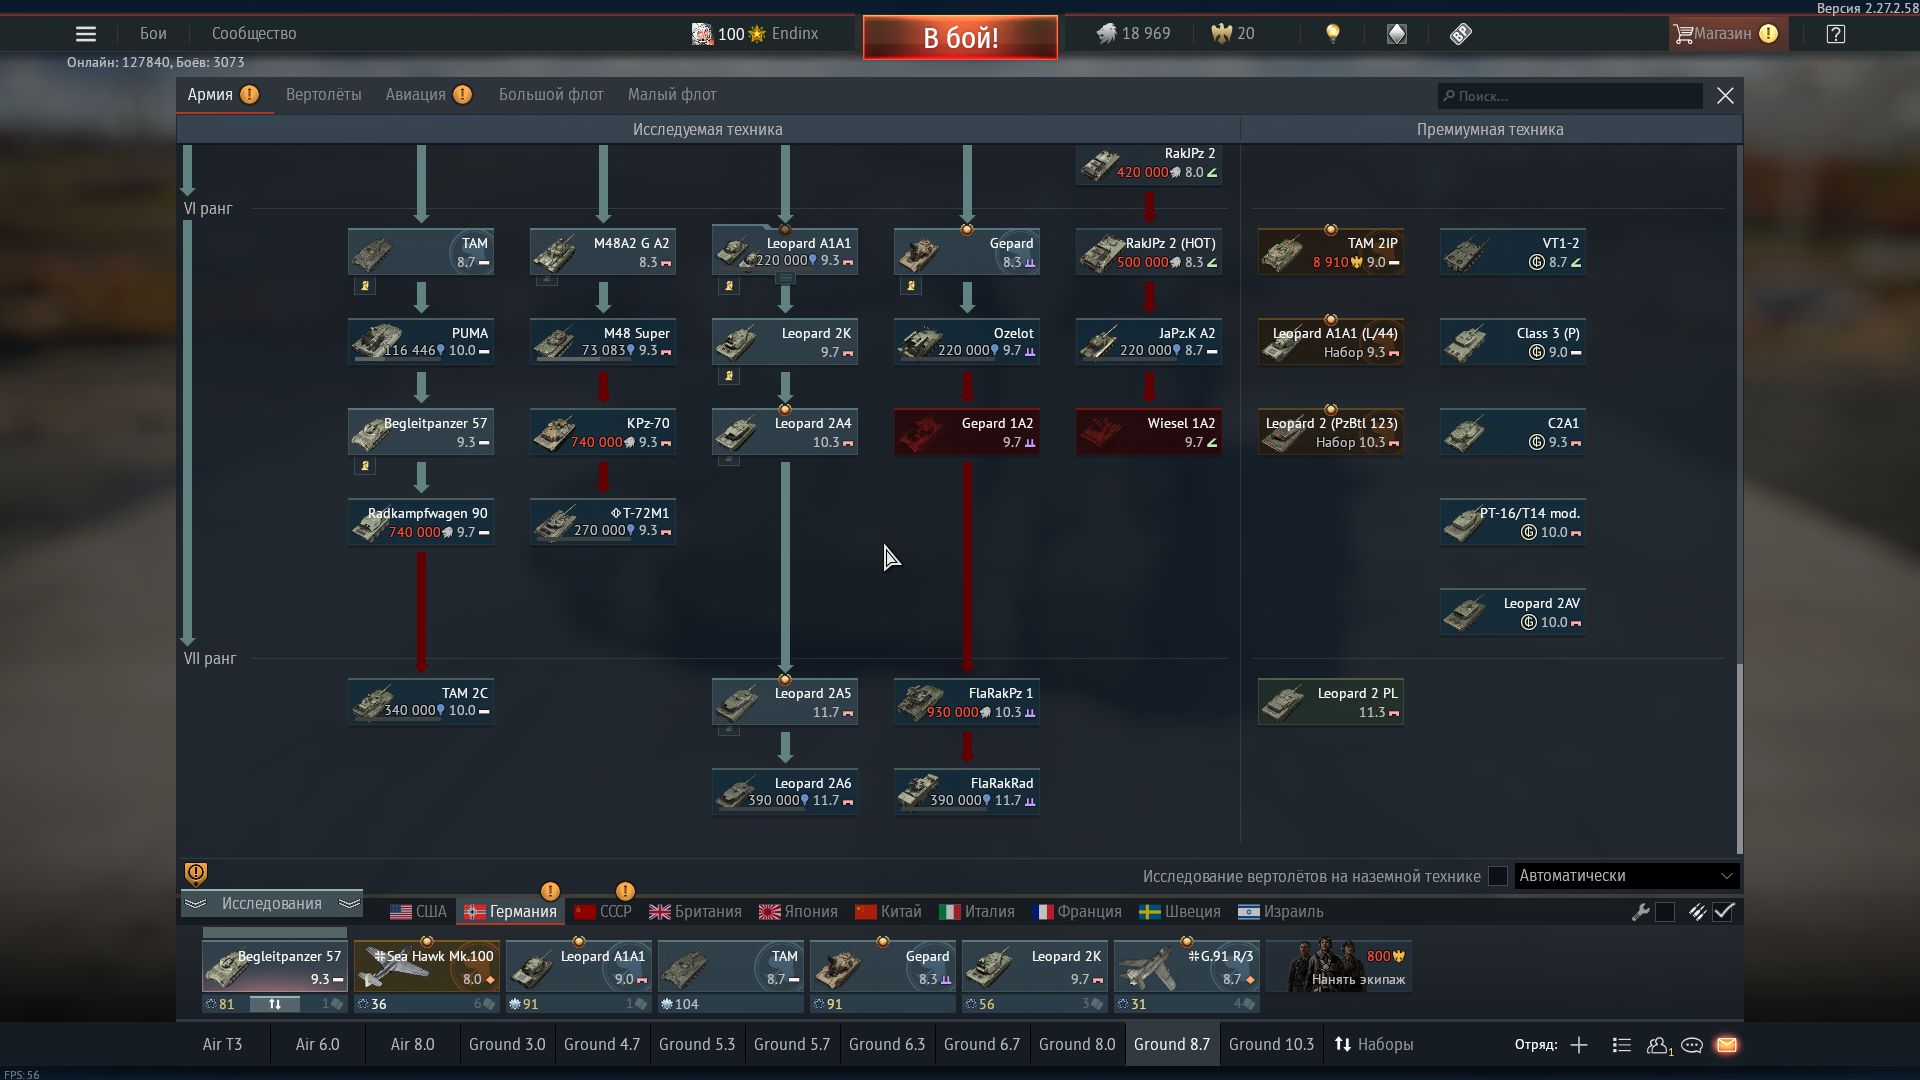1920x1080 pixels.
Task: Open the Сообщество menu
Action: [254, 34]
